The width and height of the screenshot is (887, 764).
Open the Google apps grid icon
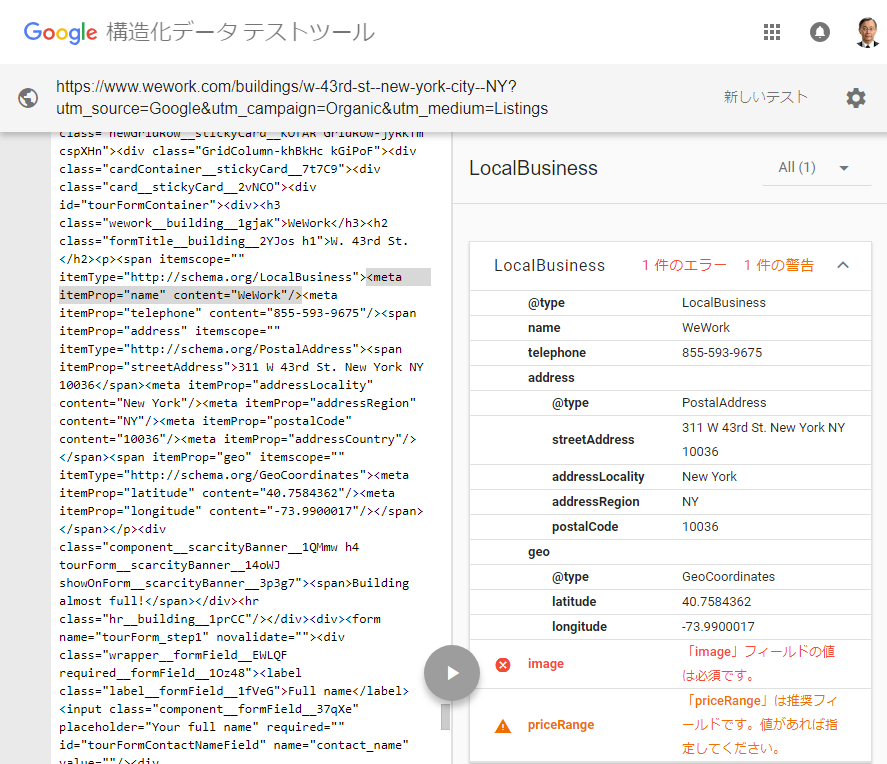[x=772, y=32]
